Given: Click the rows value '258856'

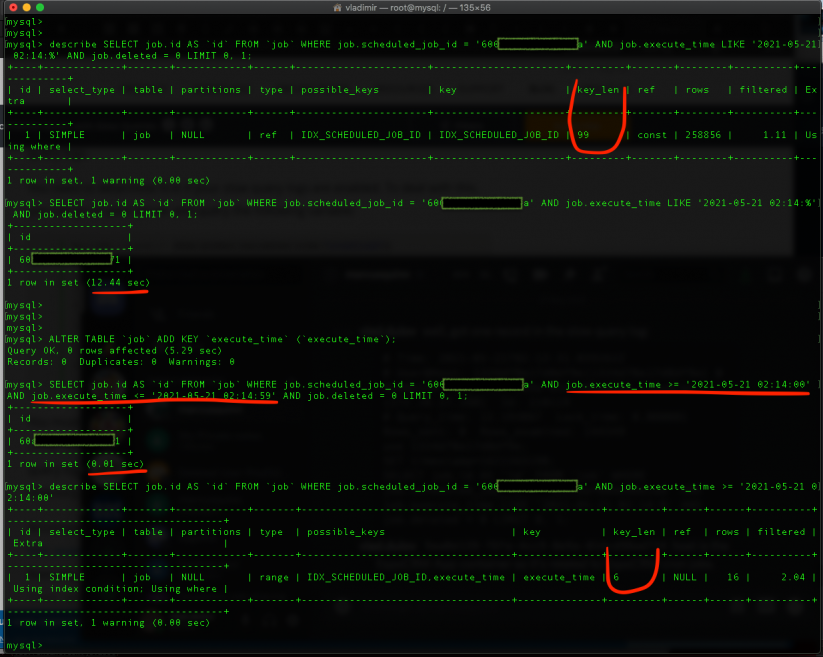Looking at the screenshot, I should 703,135.
